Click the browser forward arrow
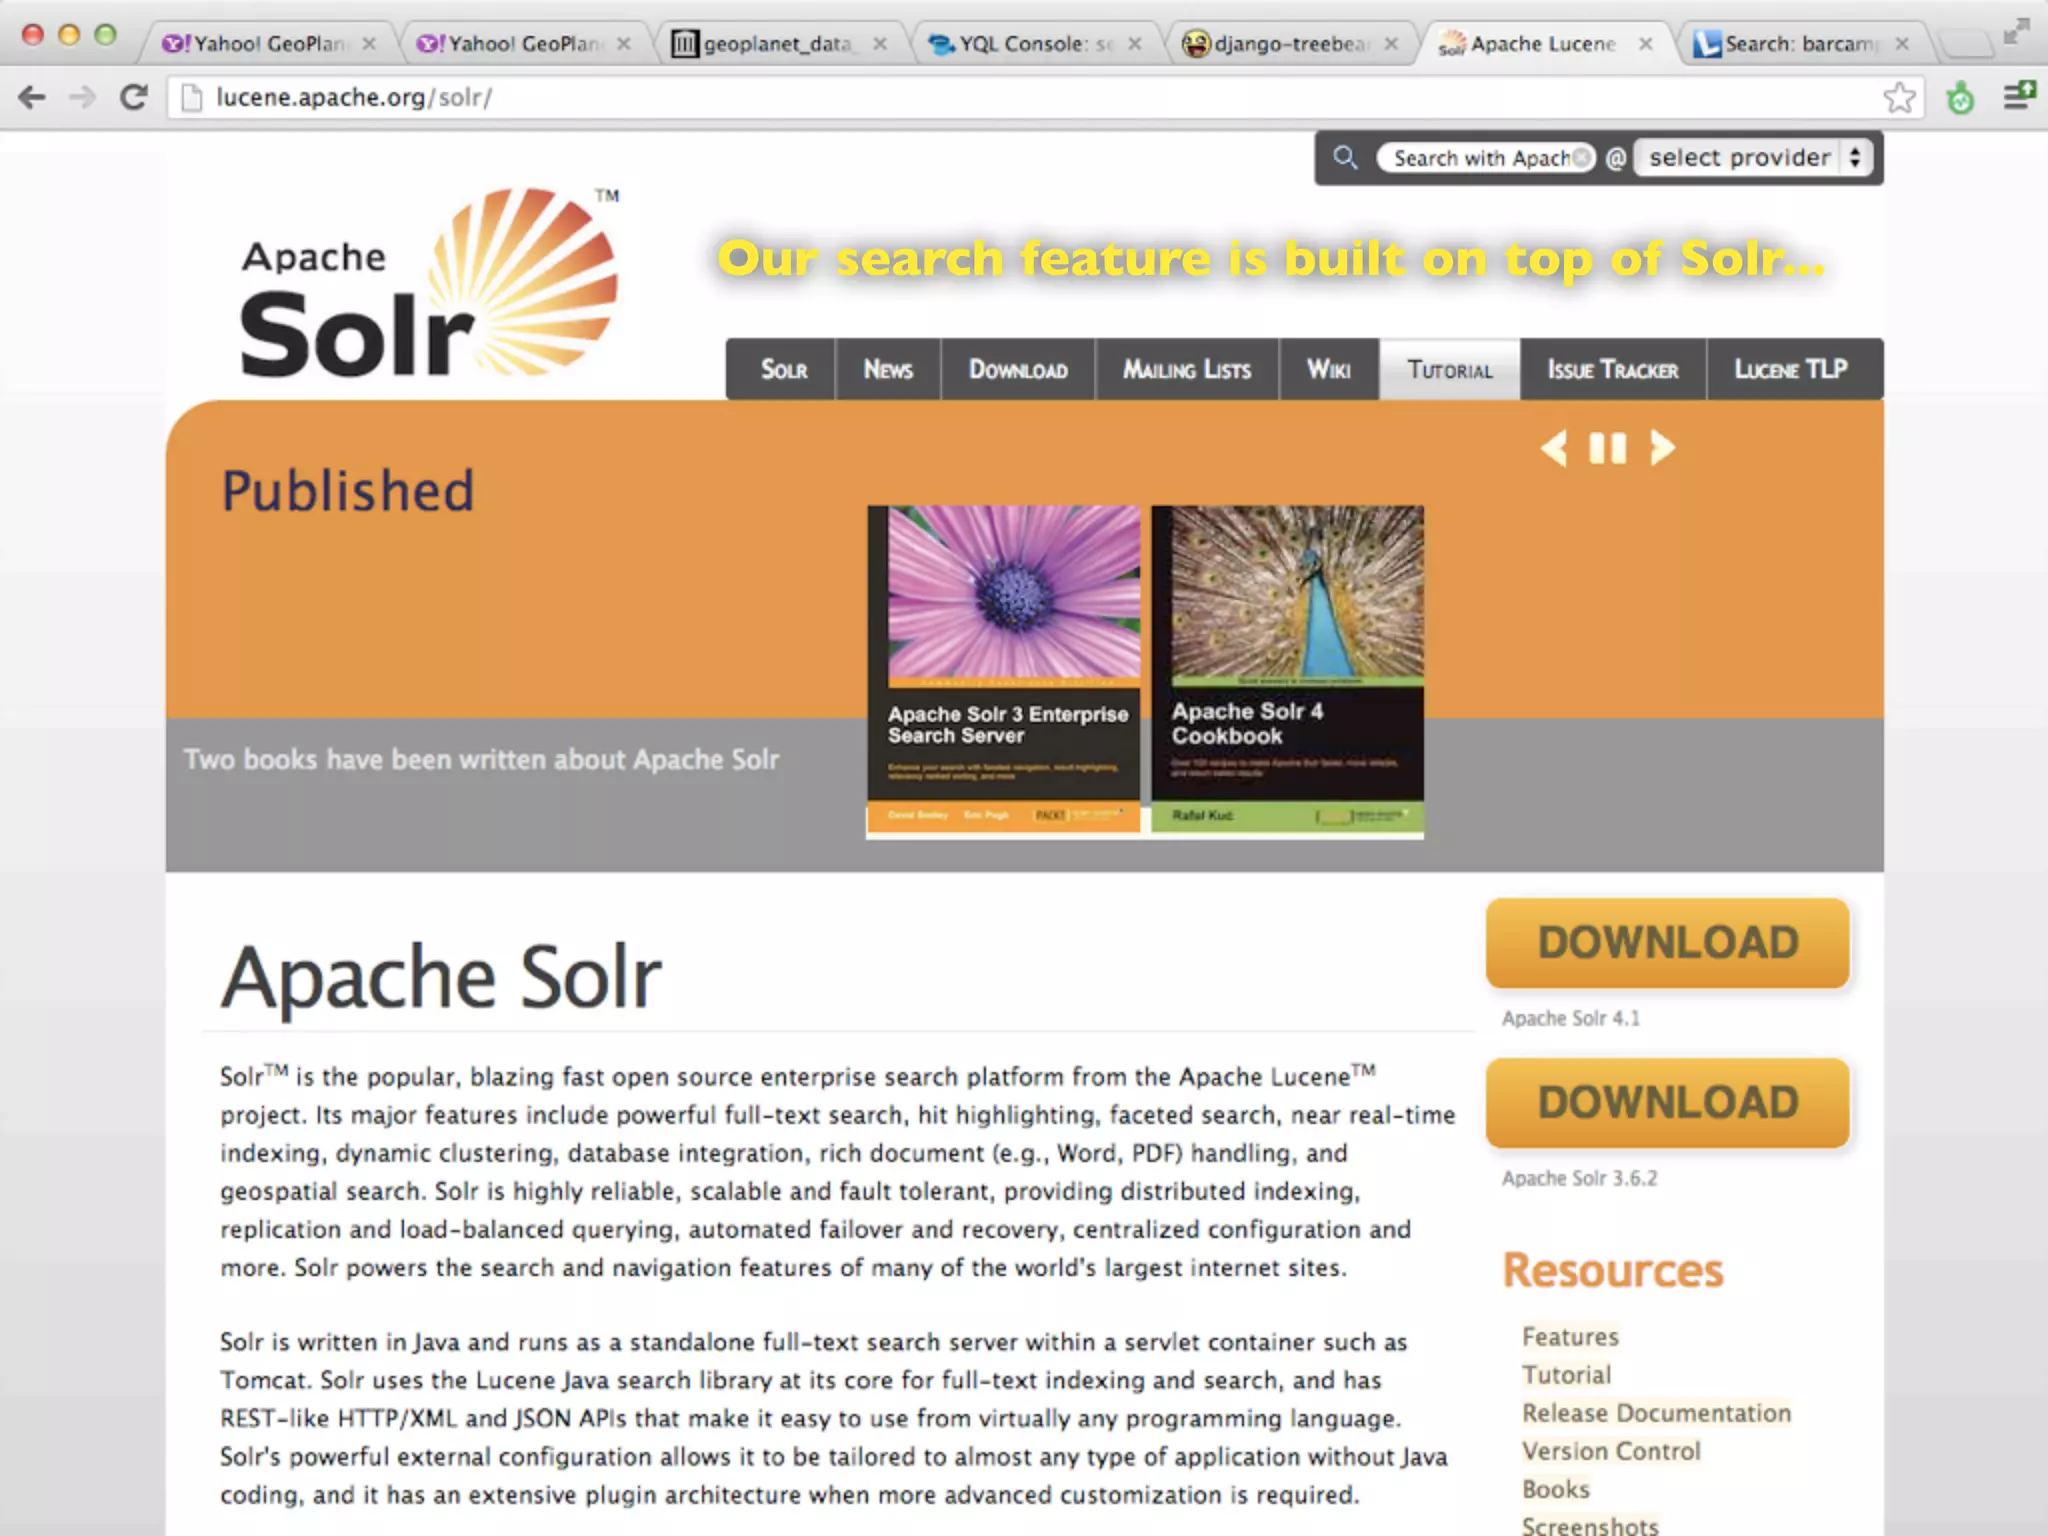Viewport: 2048px width, 1536px height. tap(83, 97)
